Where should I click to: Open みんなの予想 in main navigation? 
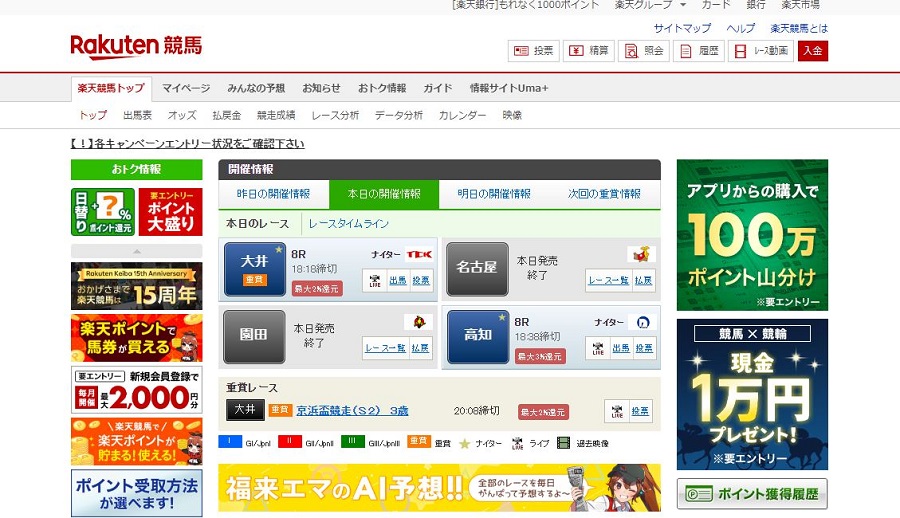pos(256,88)
